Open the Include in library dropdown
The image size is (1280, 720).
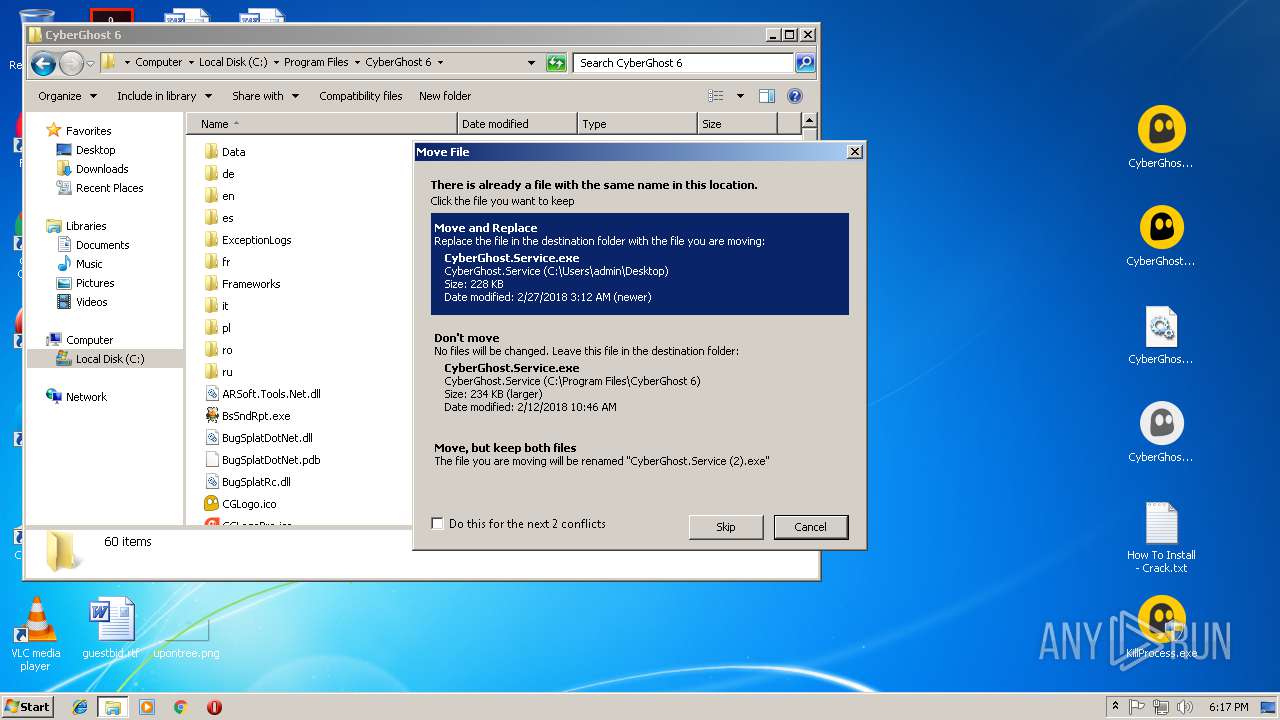[164, 96]
